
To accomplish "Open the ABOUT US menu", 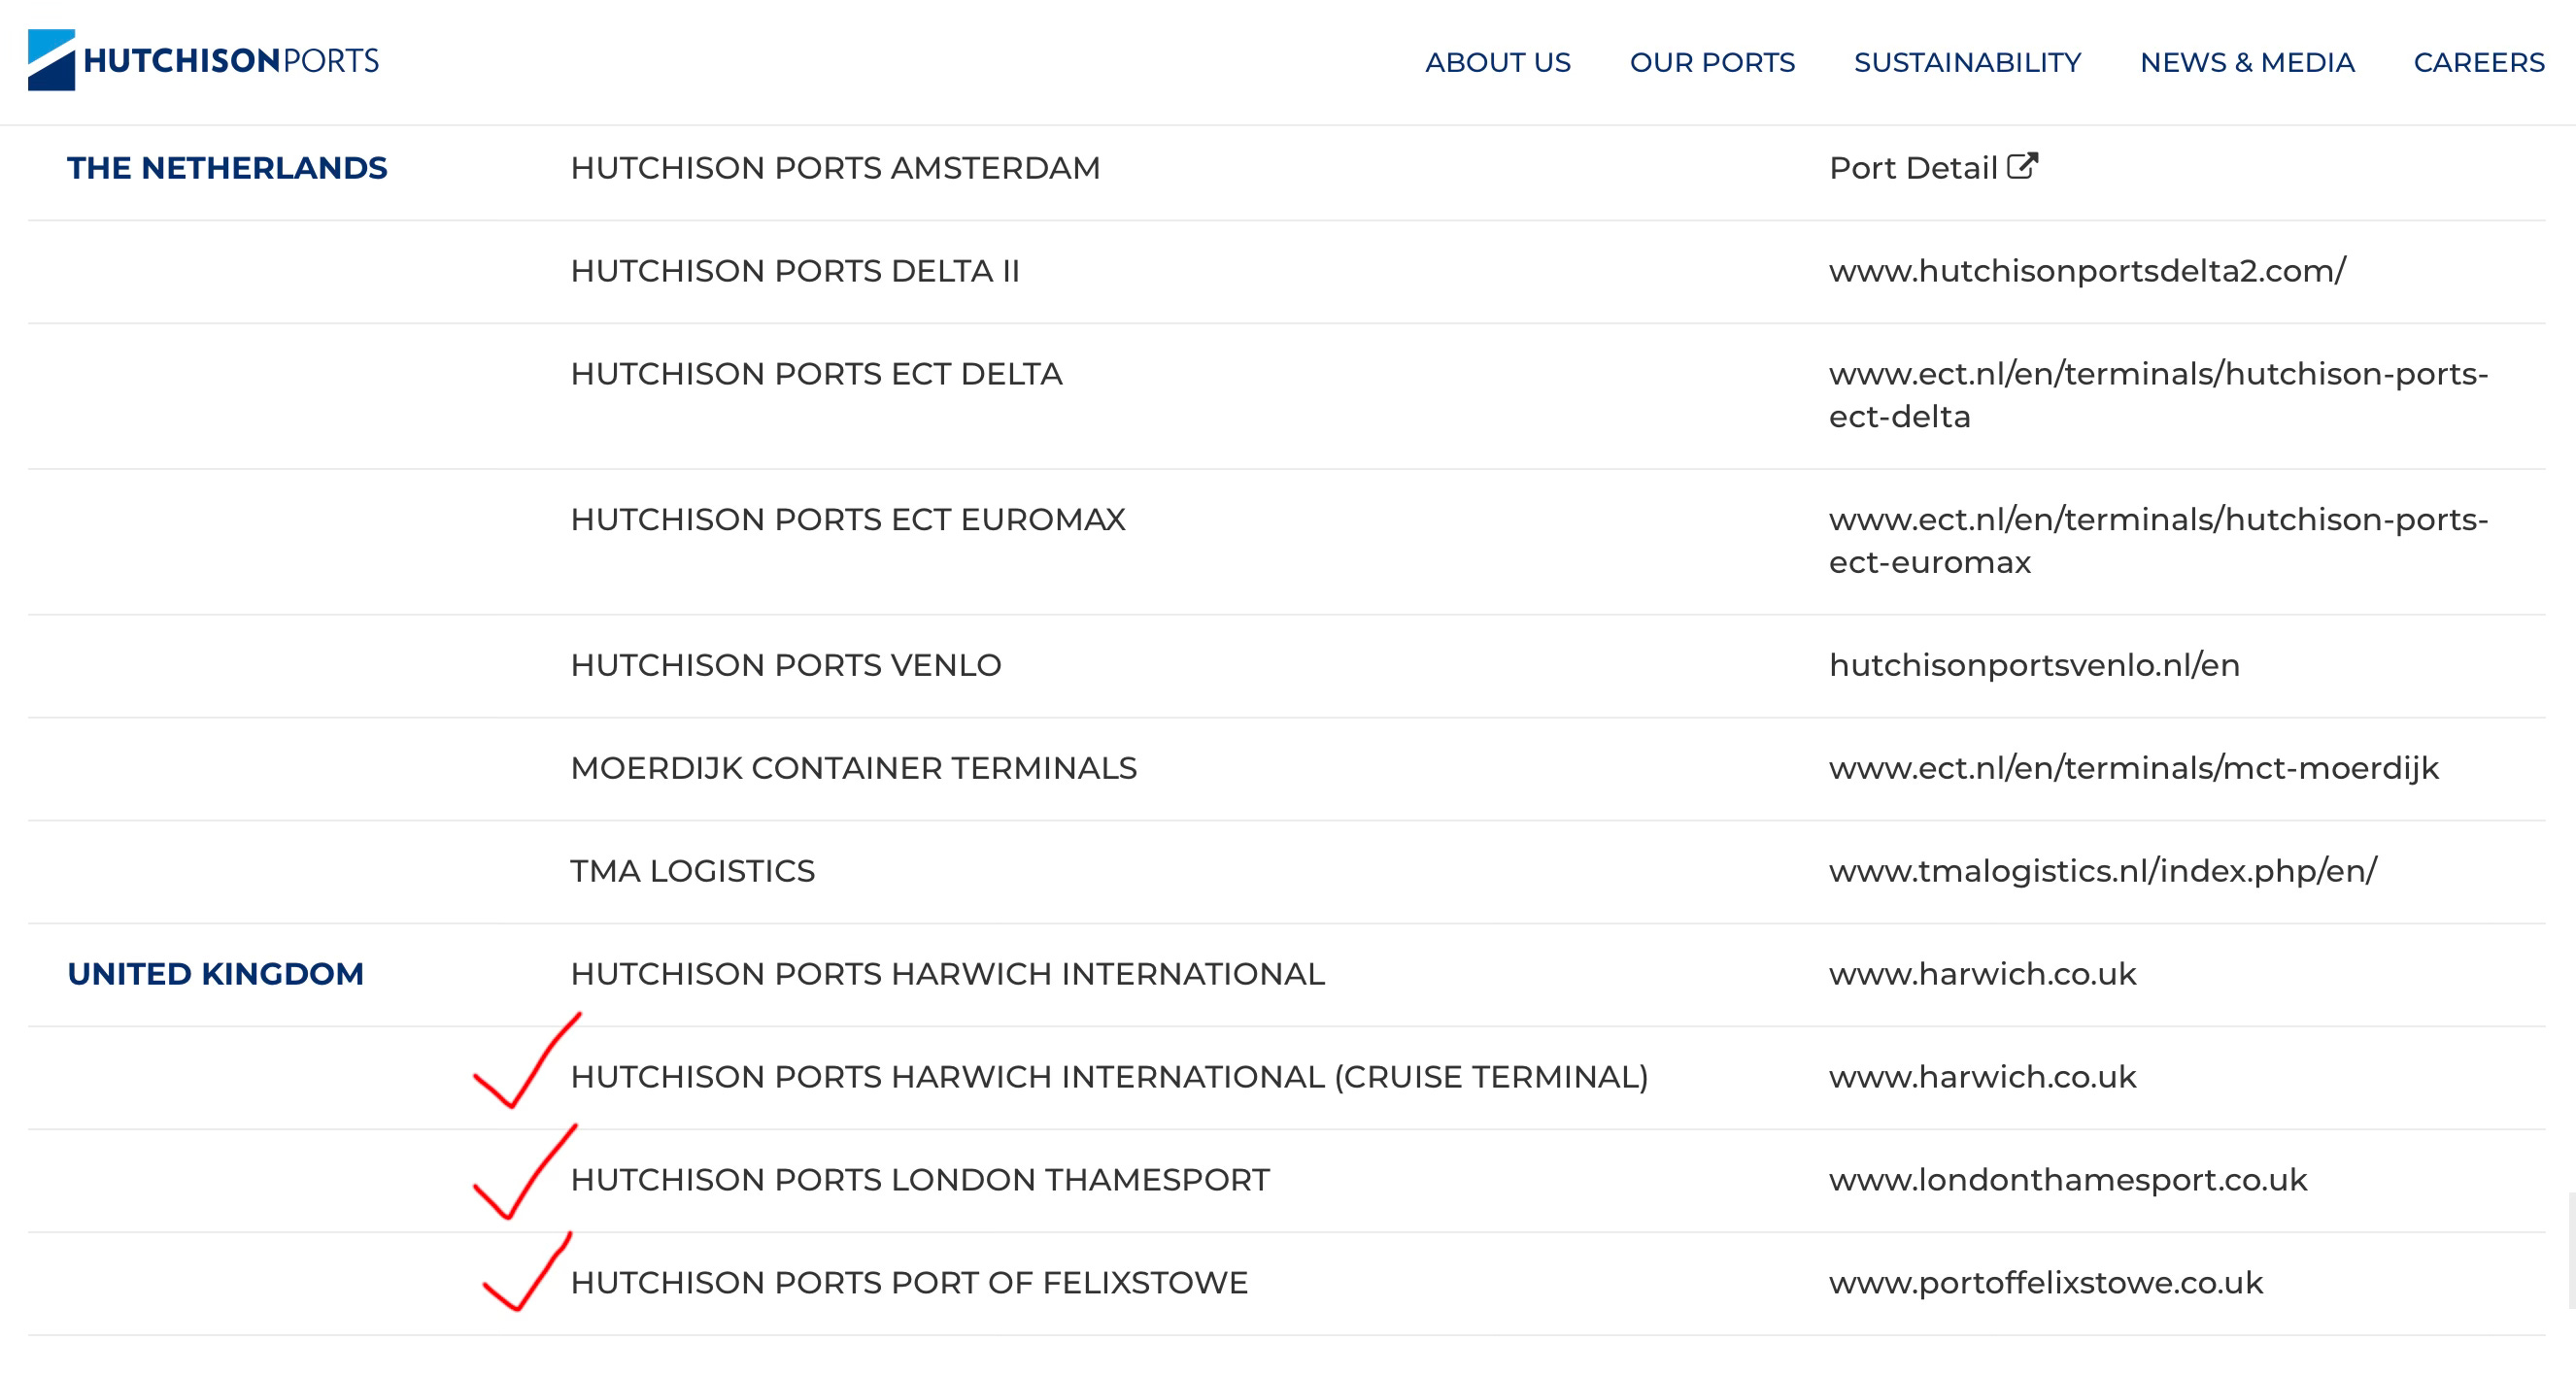I will click(x=1497, y=62).
